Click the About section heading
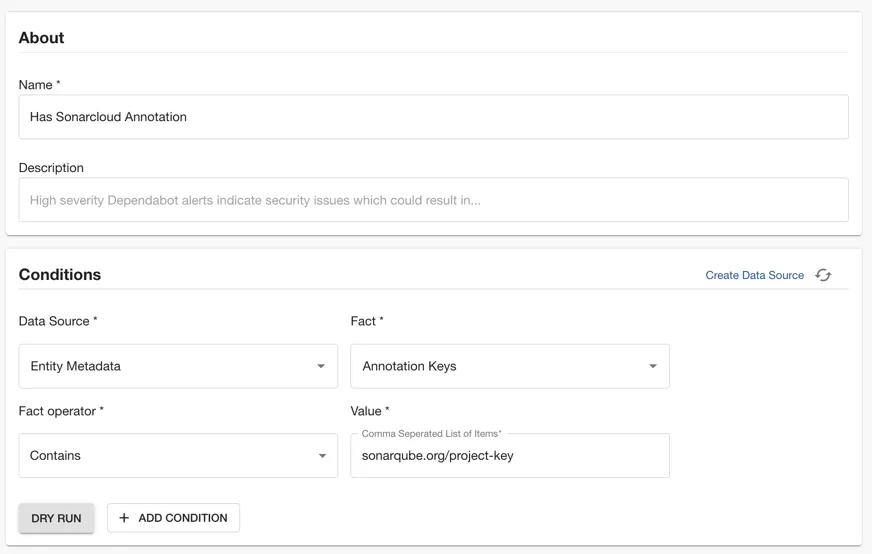Screen dimensions: 872x554 pos(41,38)
